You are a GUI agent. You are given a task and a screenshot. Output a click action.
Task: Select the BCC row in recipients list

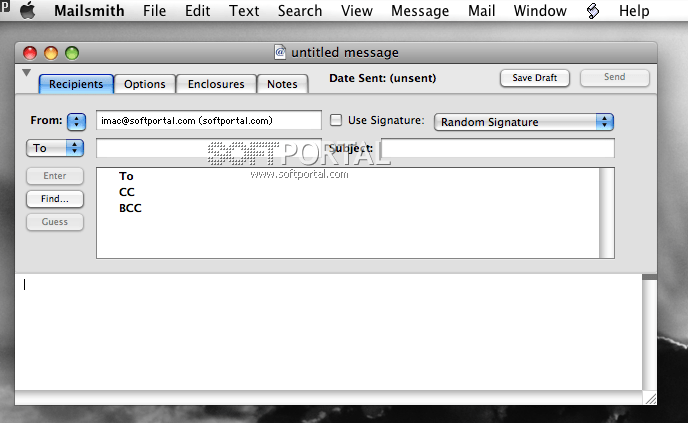coord(348,208)
